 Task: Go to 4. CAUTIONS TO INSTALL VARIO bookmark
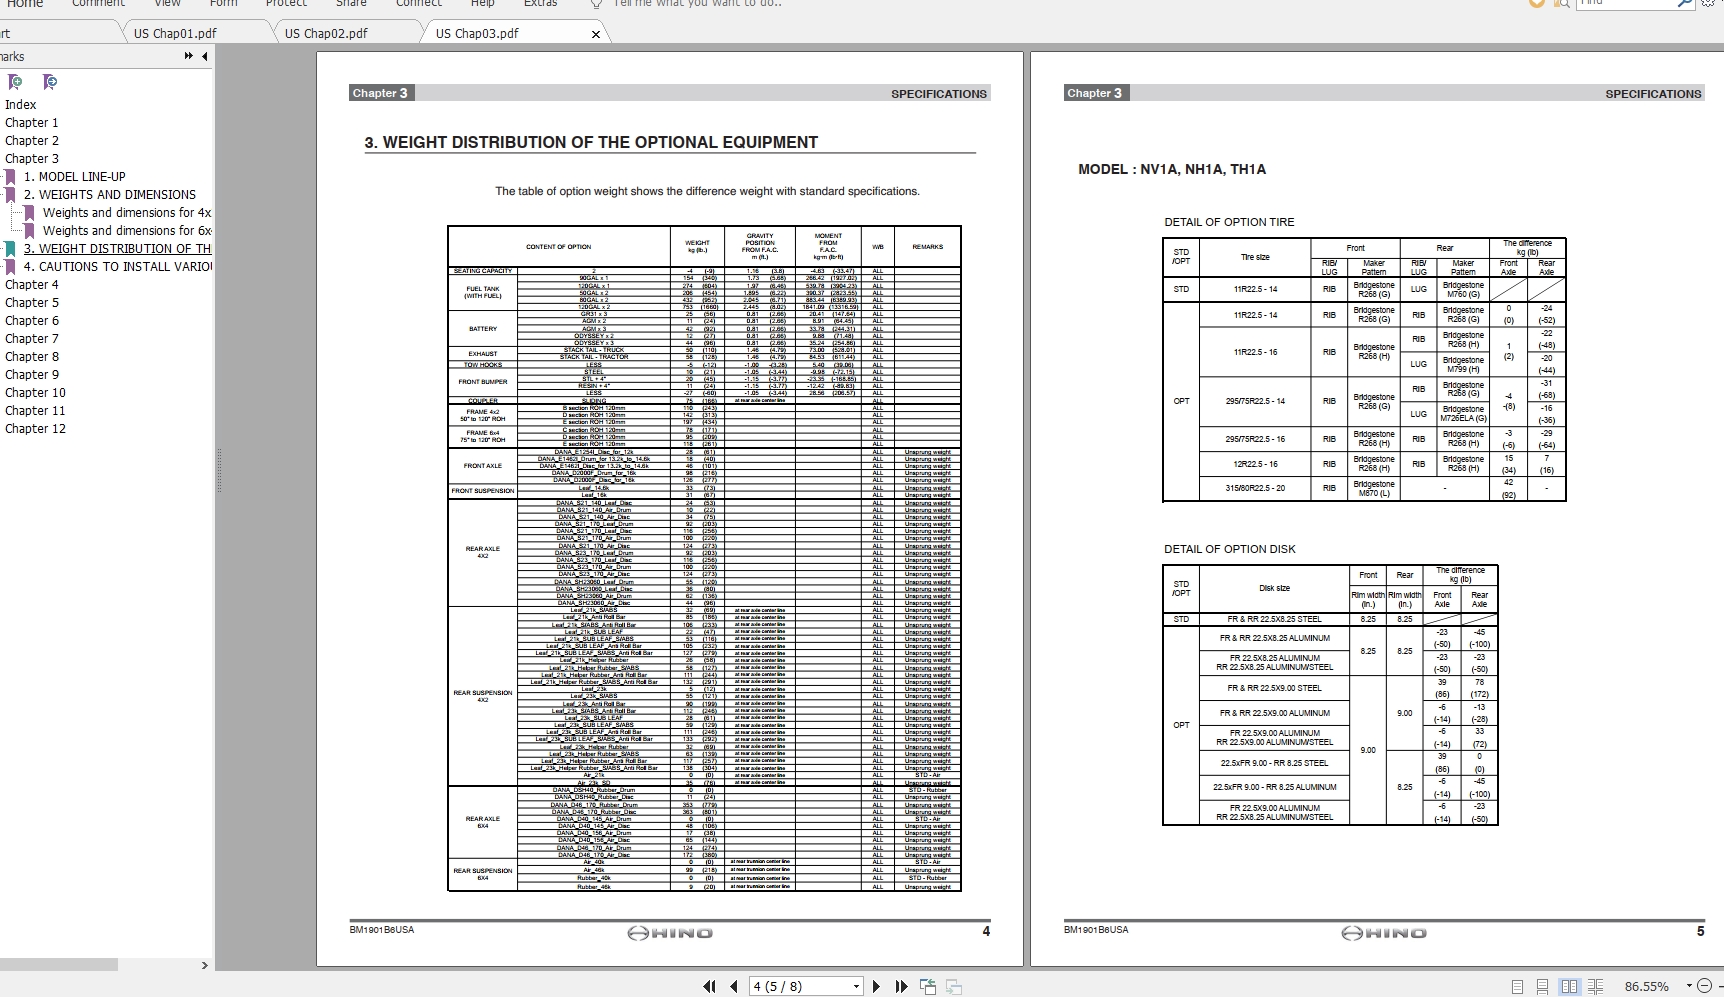click(x=118, y=267)
